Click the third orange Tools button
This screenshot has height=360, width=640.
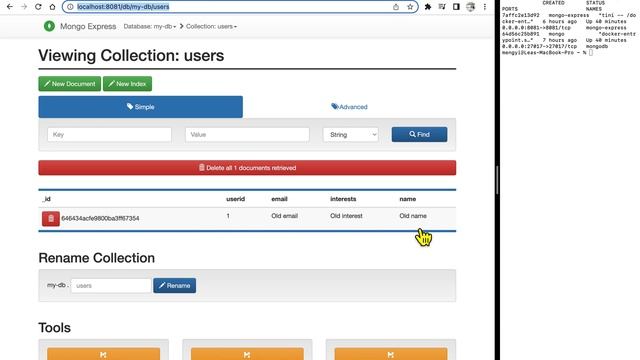click(x=391, y=354)
